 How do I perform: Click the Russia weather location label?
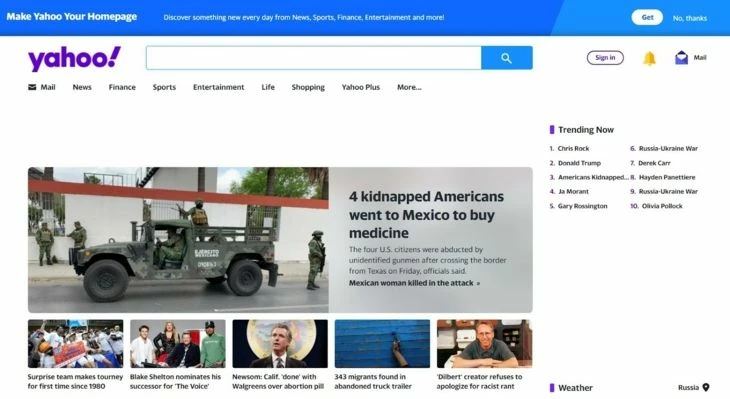click(x=688, y=387)
